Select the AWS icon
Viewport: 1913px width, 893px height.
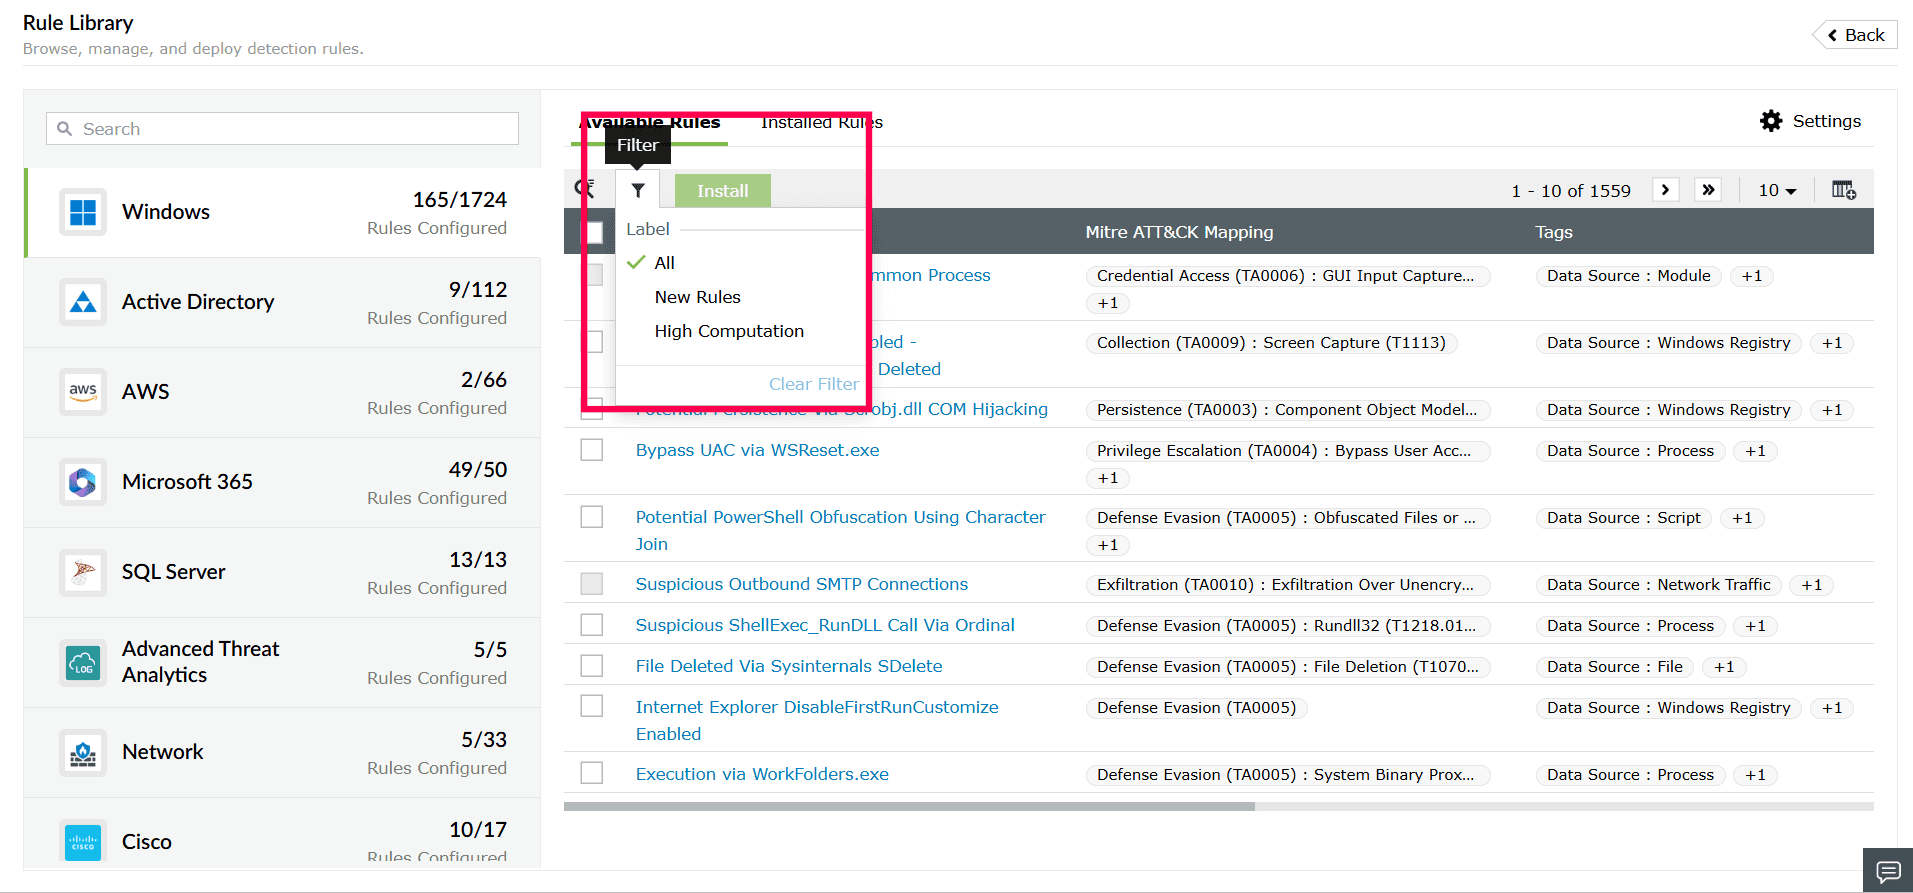click(83, 392)
